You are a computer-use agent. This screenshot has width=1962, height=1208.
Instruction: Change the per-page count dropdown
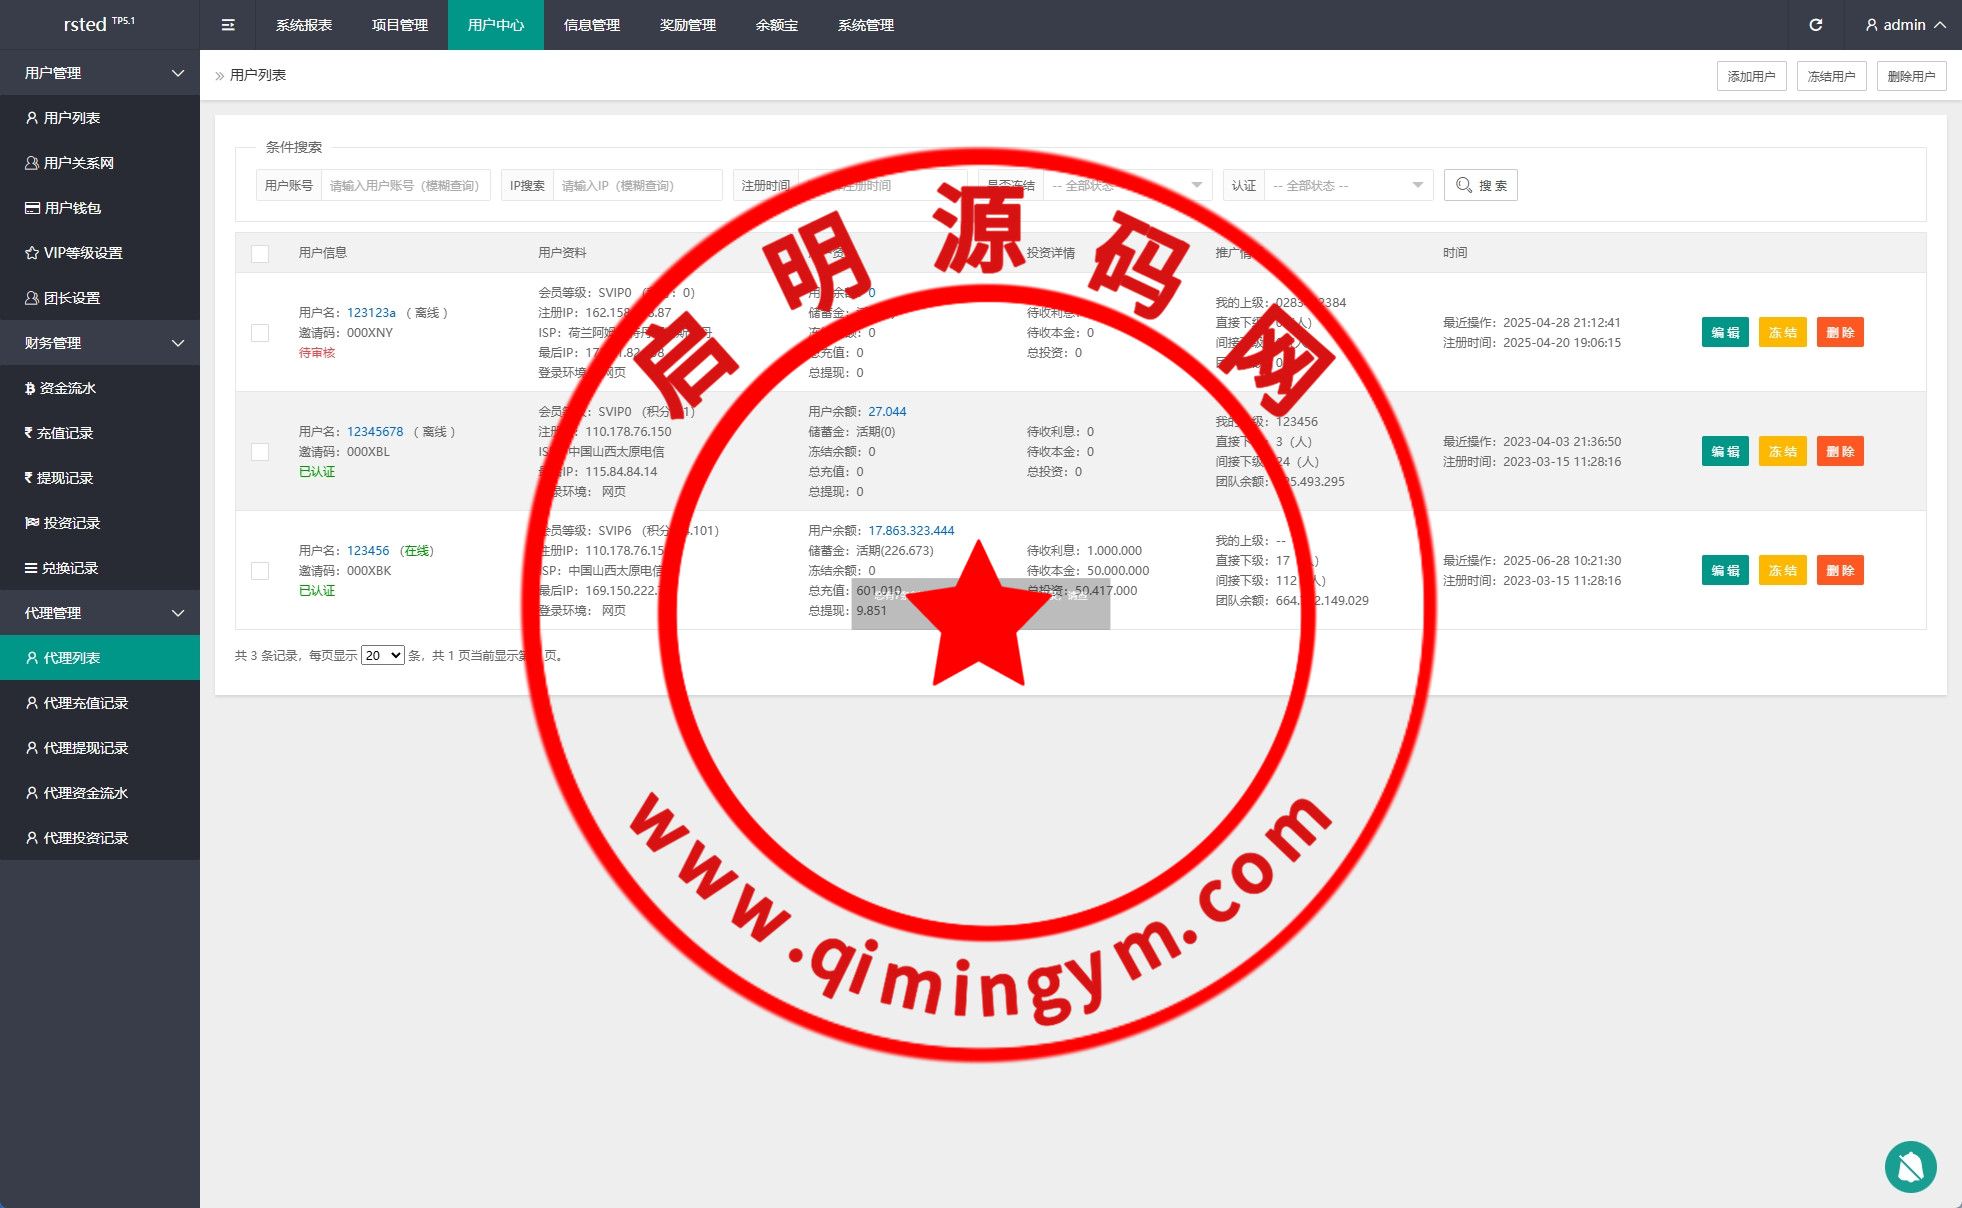(382, 656)
